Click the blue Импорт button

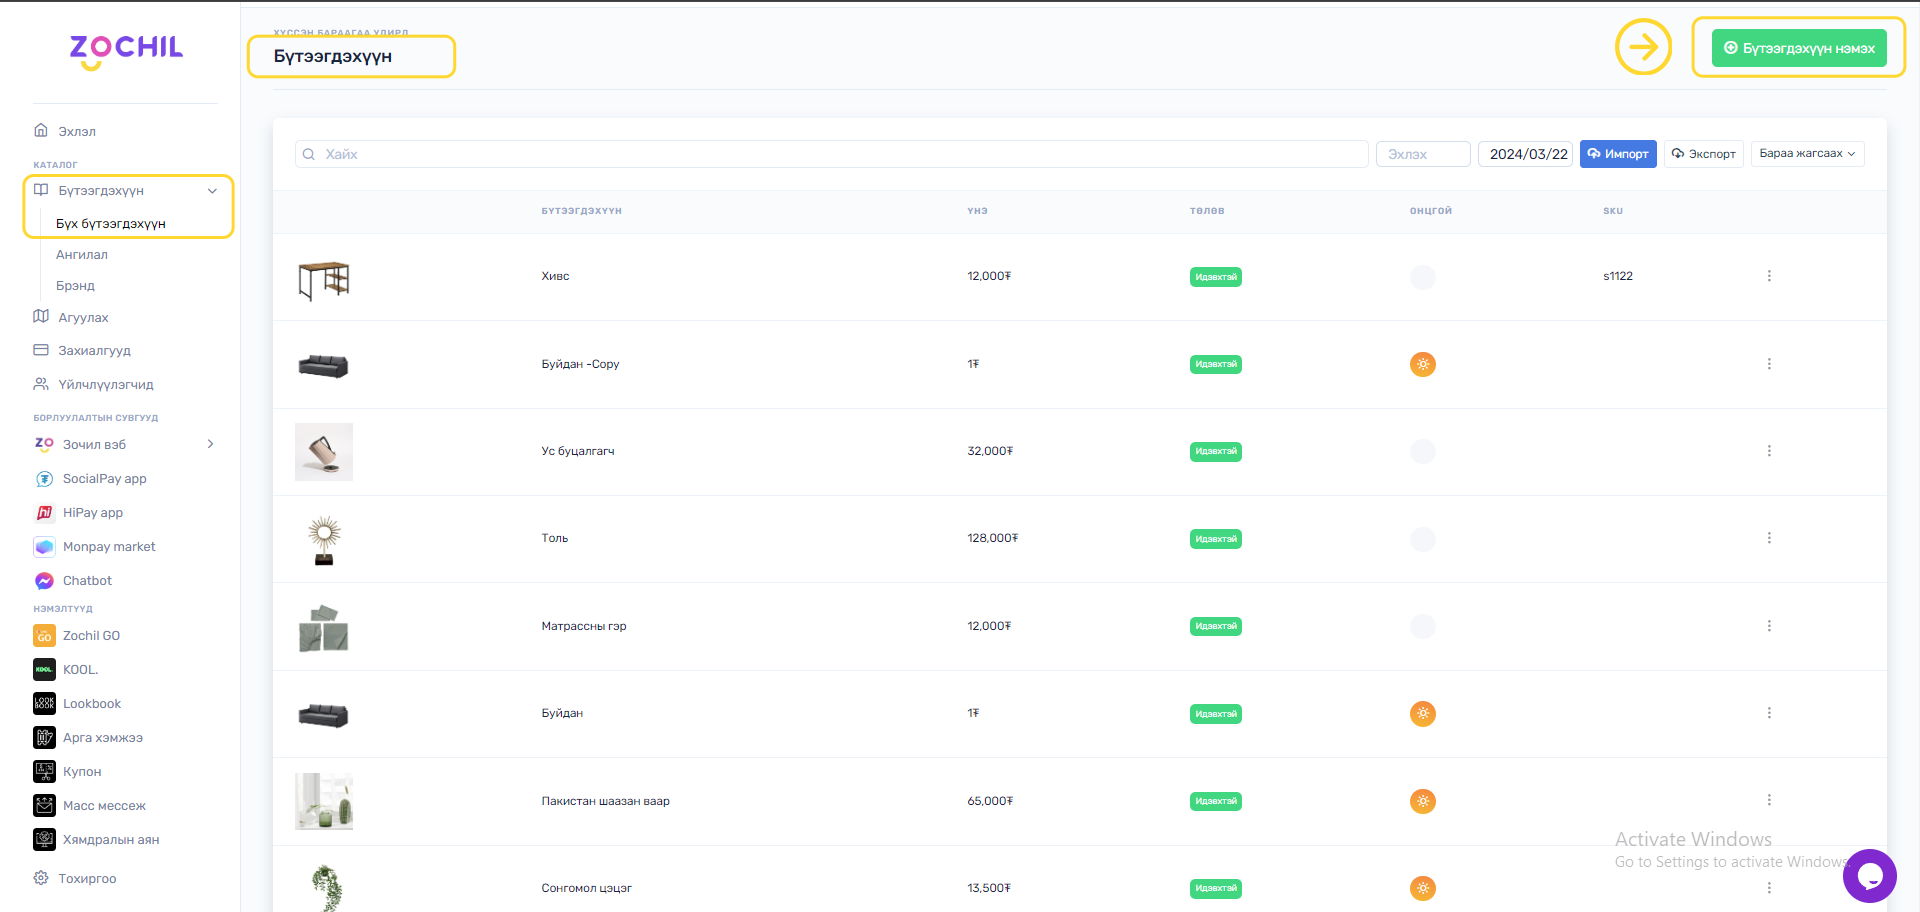pyautogui.click(x=1617, y=154)
